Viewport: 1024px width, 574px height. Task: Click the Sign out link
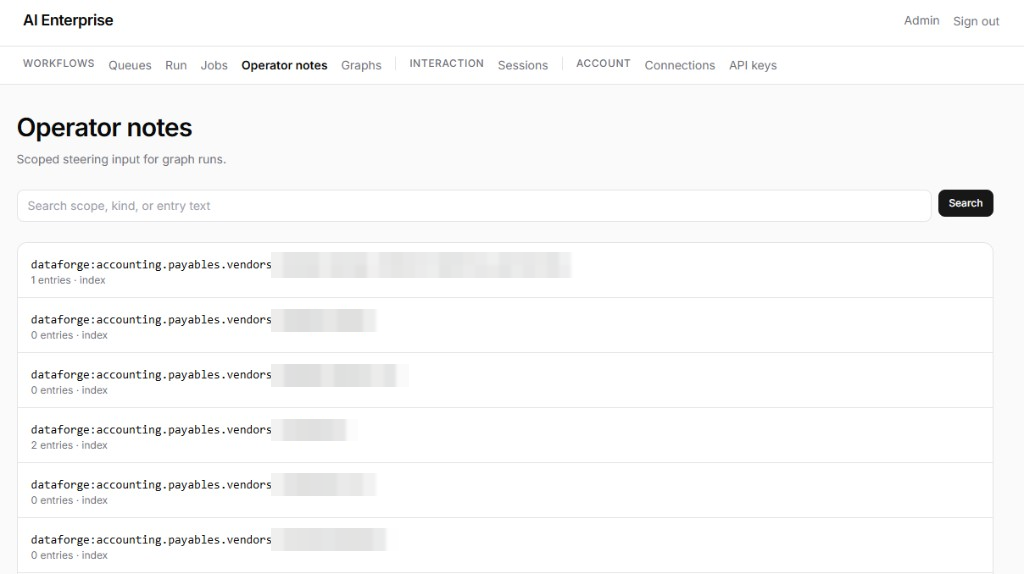[x=976, y=21]
